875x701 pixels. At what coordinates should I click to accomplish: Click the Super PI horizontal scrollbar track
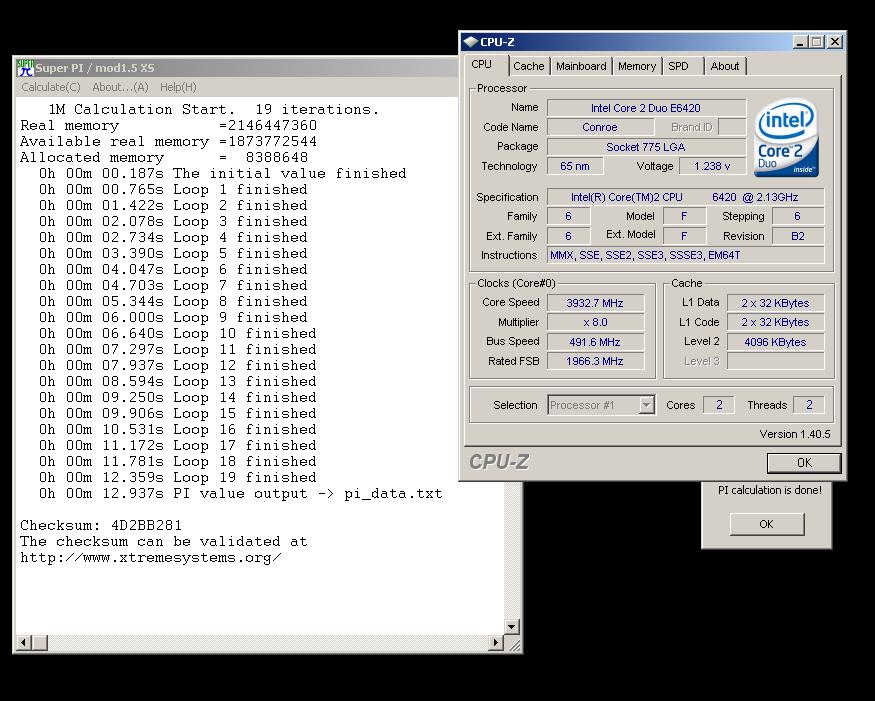(x=268, y=642)
